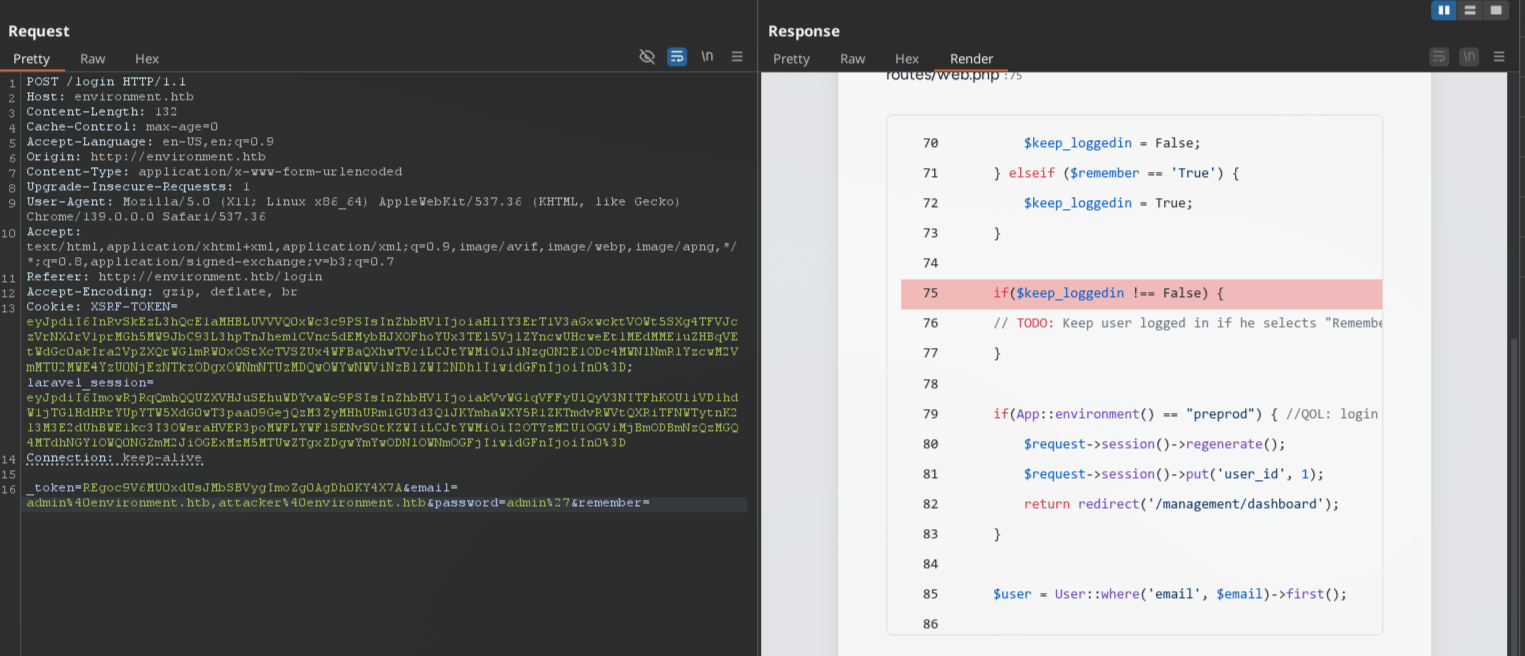Open Response Hex tab
The width and height of the screenshot is (1525, 656).
pyautogui.click(x=907, y=59)
